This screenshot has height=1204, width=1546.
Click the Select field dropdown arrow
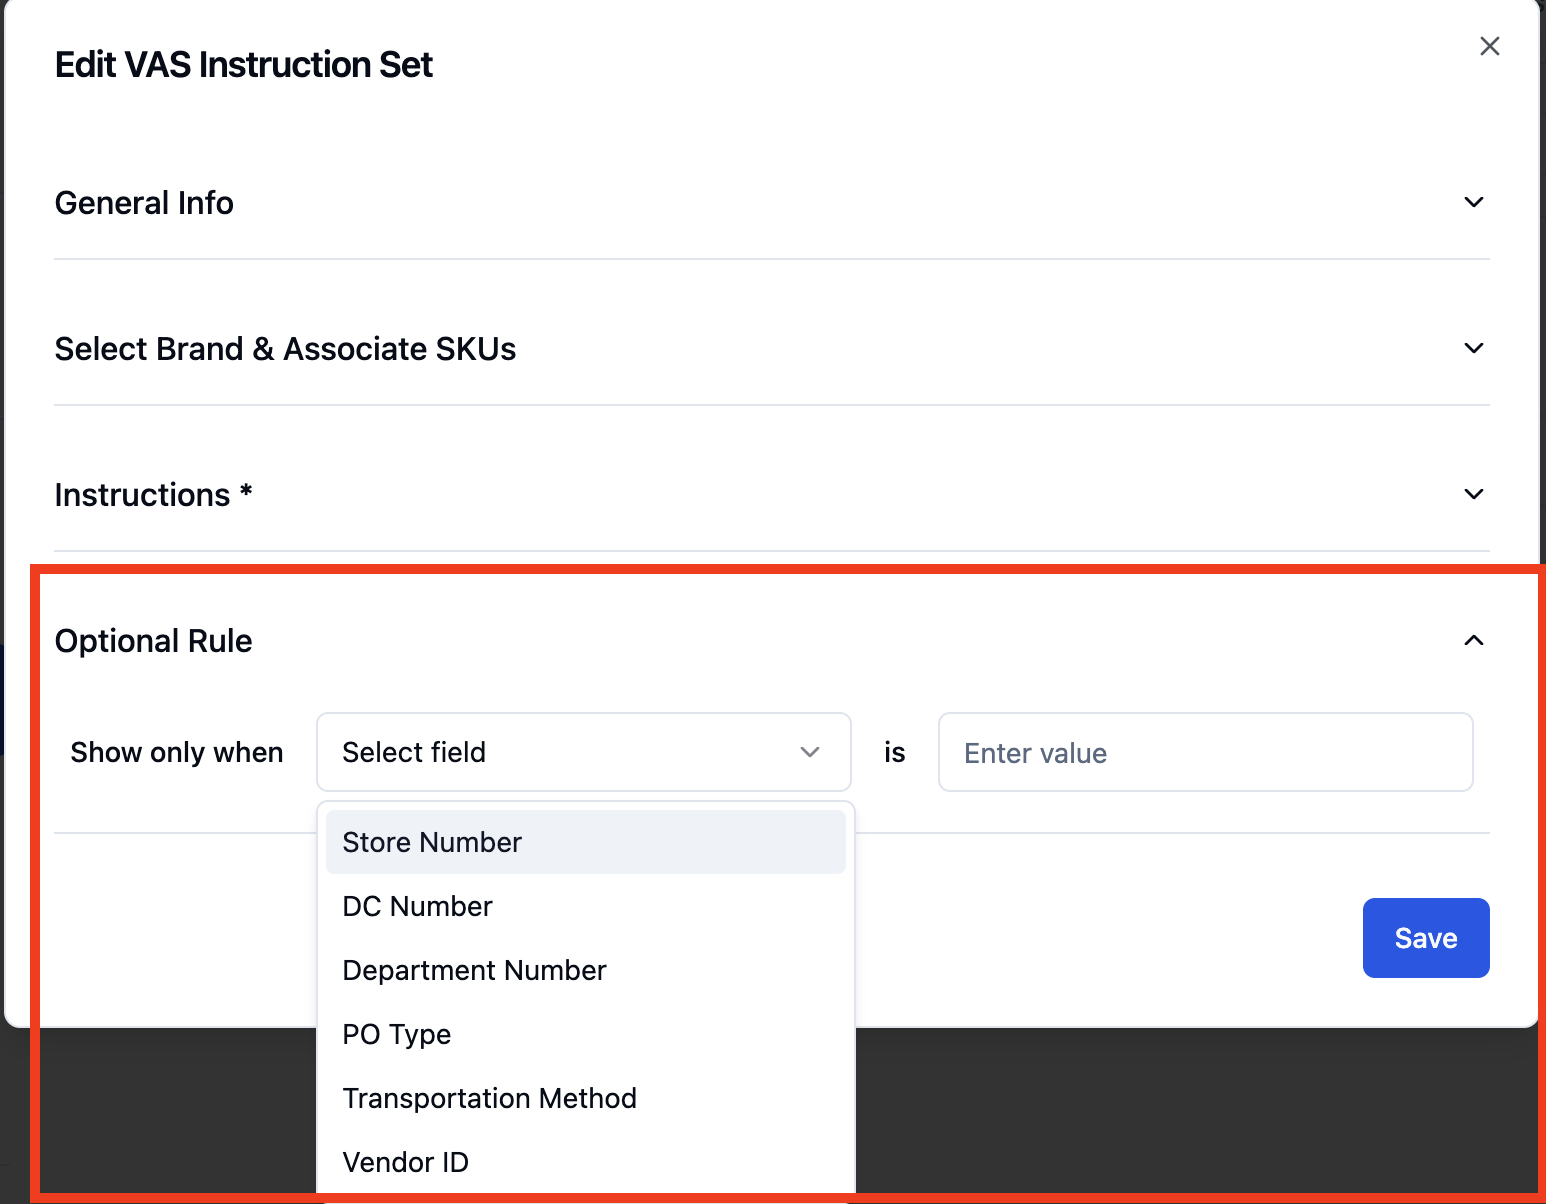[810, 752]
